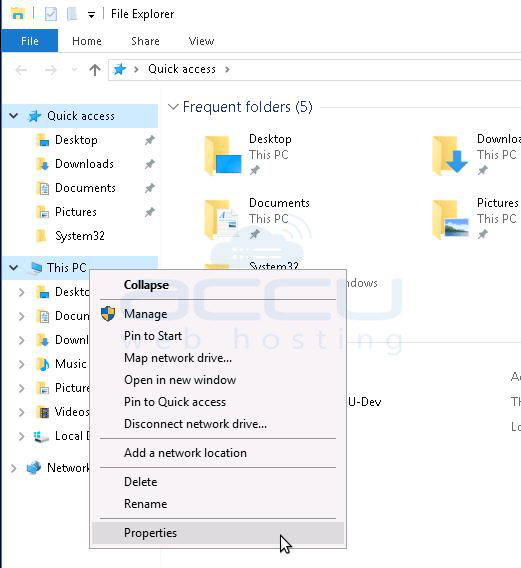
Task: Click the pin icon beside sidebar Desktop
Action: click(150, 140)
